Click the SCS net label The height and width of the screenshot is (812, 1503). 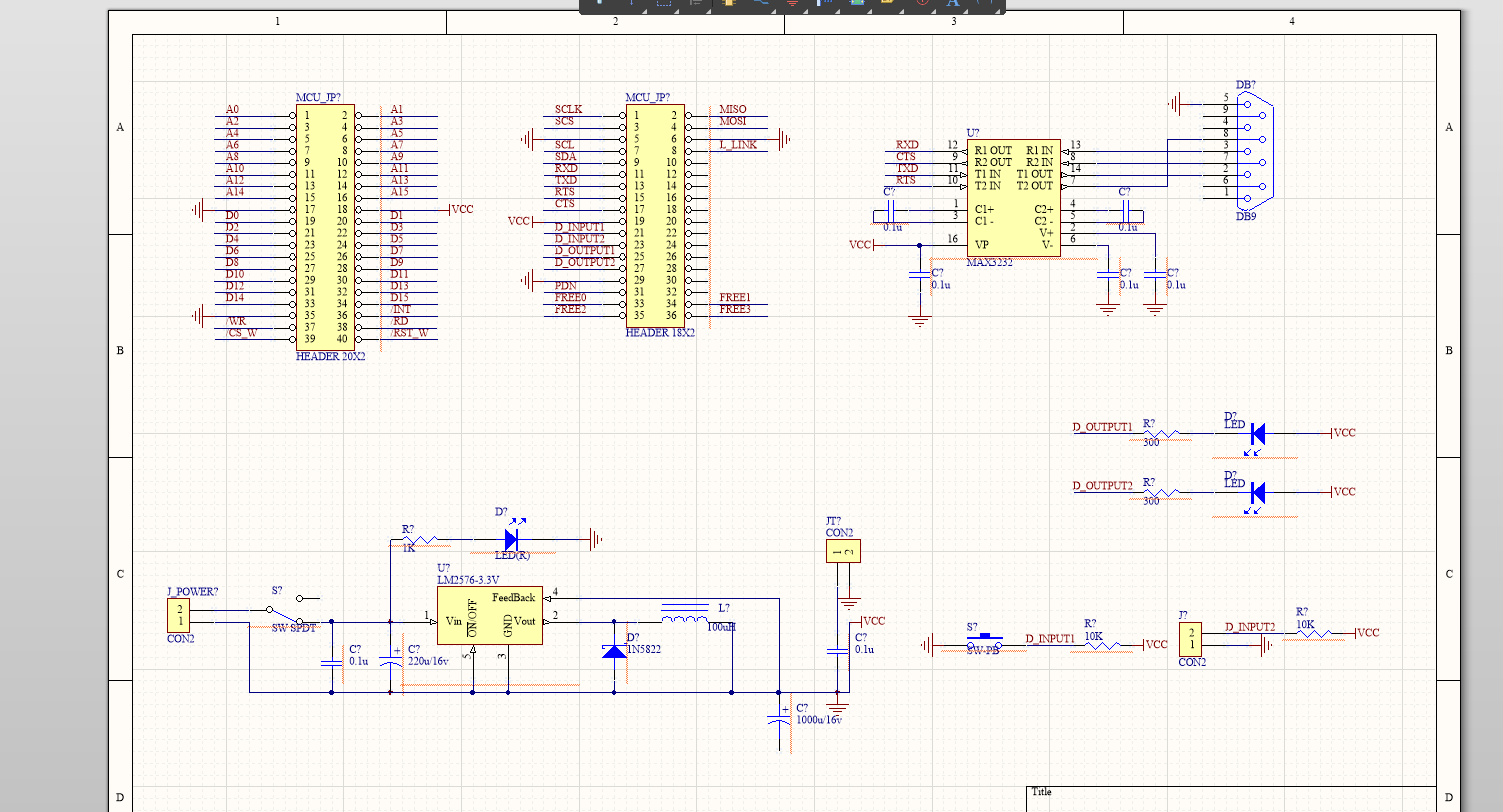click(564, 121)
